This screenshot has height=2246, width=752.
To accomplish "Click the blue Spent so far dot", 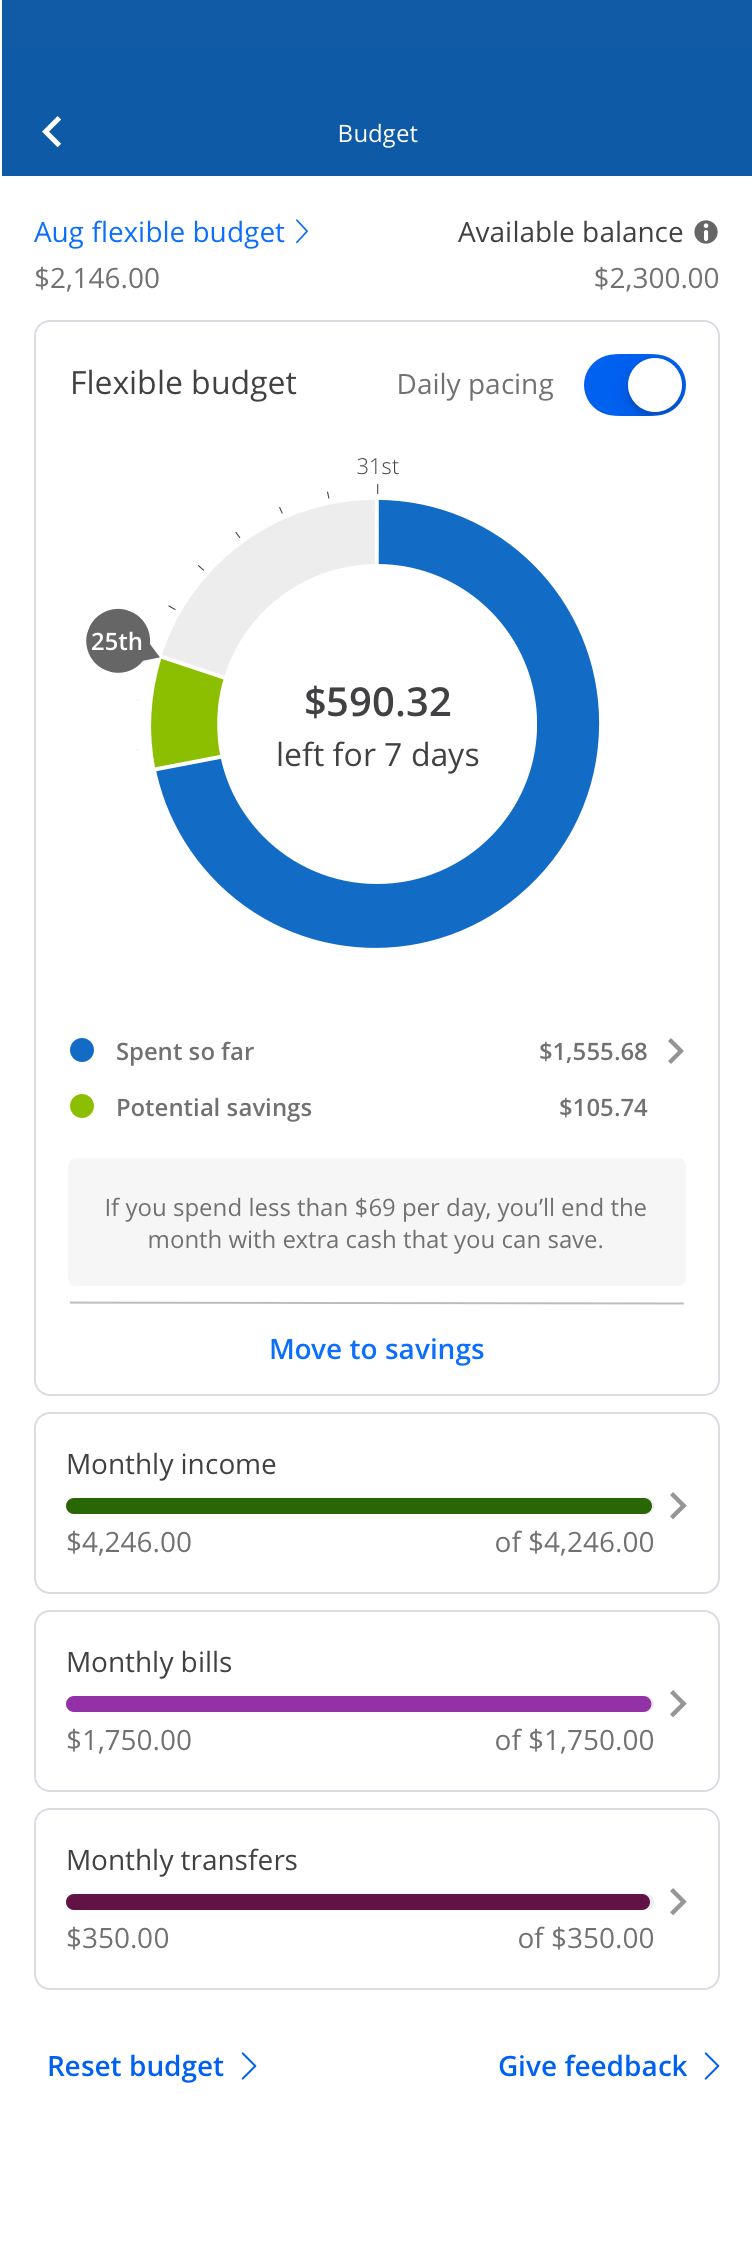I will 82,1050.
